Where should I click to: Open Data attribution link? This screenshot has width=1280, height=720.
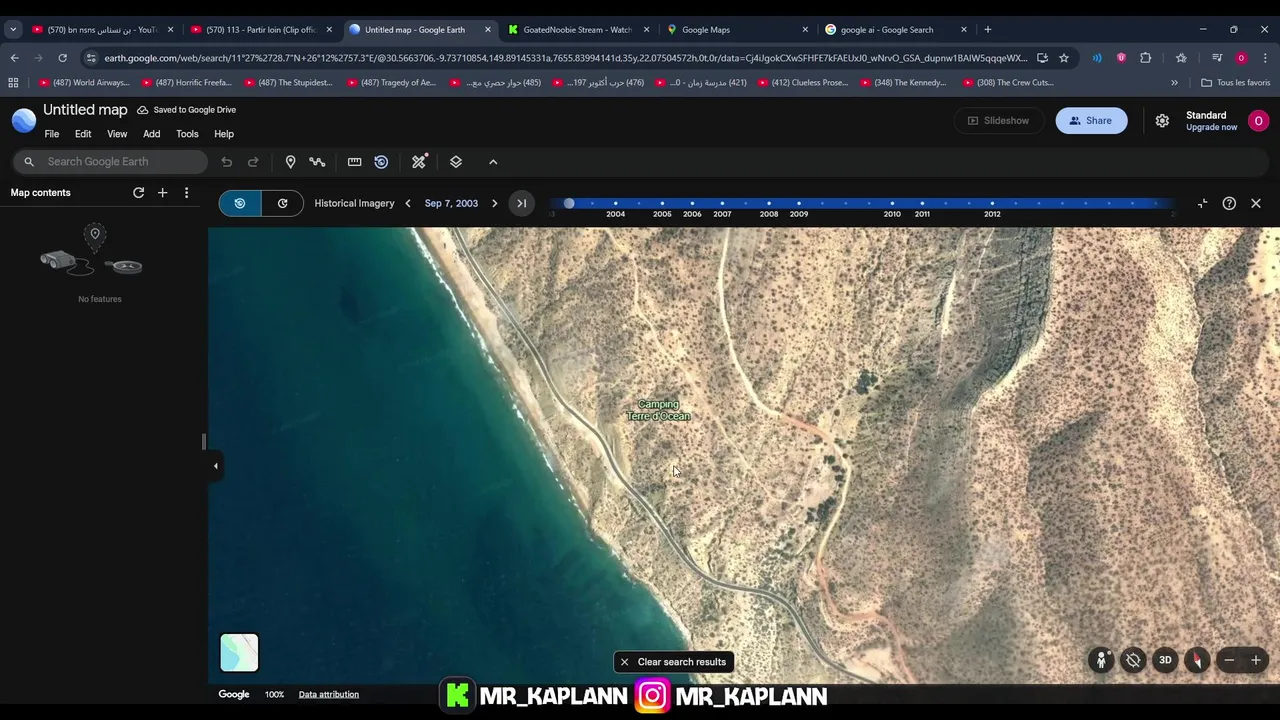pyautogui.click(x=328, y=695)
